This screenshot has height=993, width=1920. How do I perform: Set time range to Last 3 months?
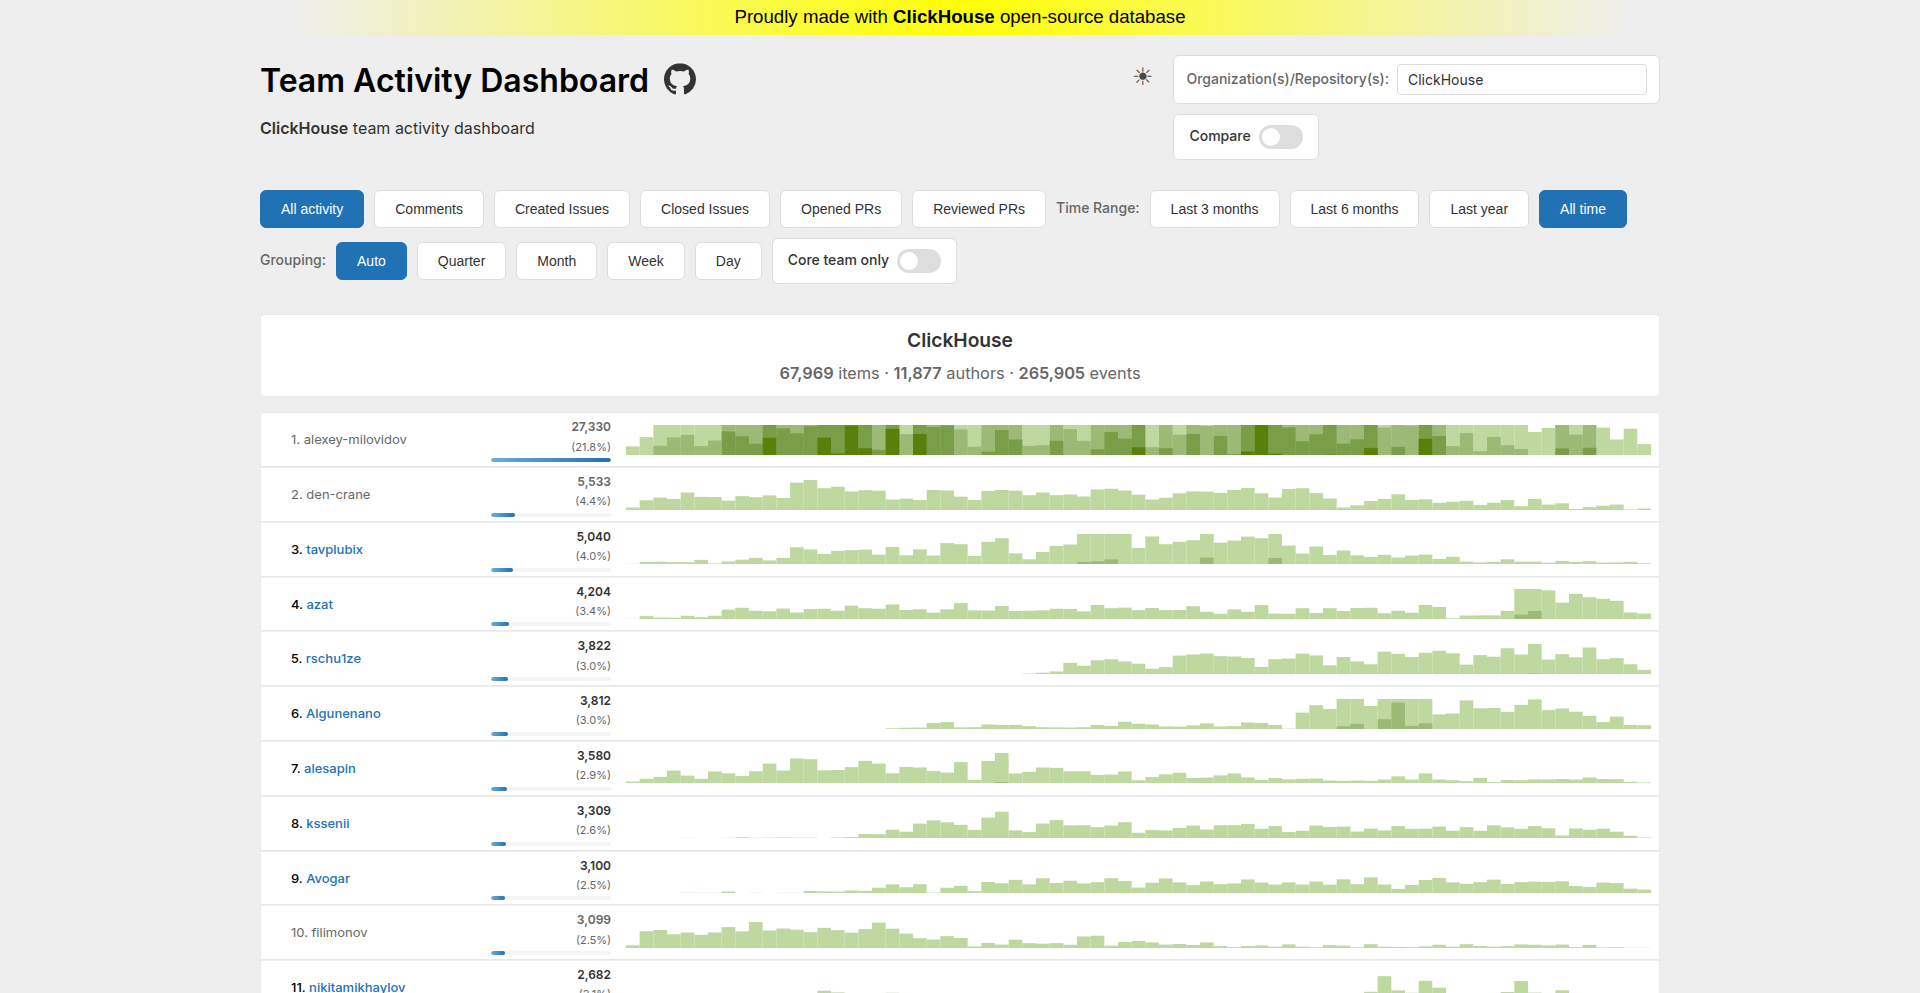tap(1214, 209)
